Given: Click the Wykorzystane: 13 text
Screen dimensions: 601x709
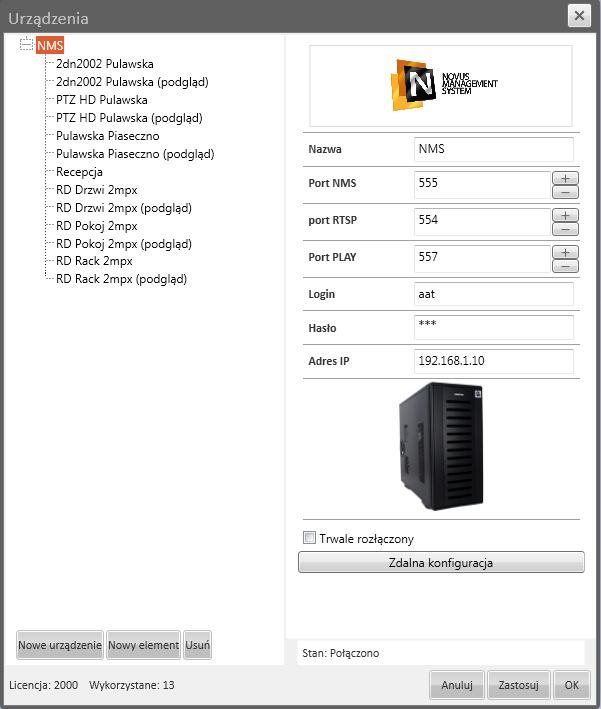Looking at the screenshot, I should click(132, 685).
